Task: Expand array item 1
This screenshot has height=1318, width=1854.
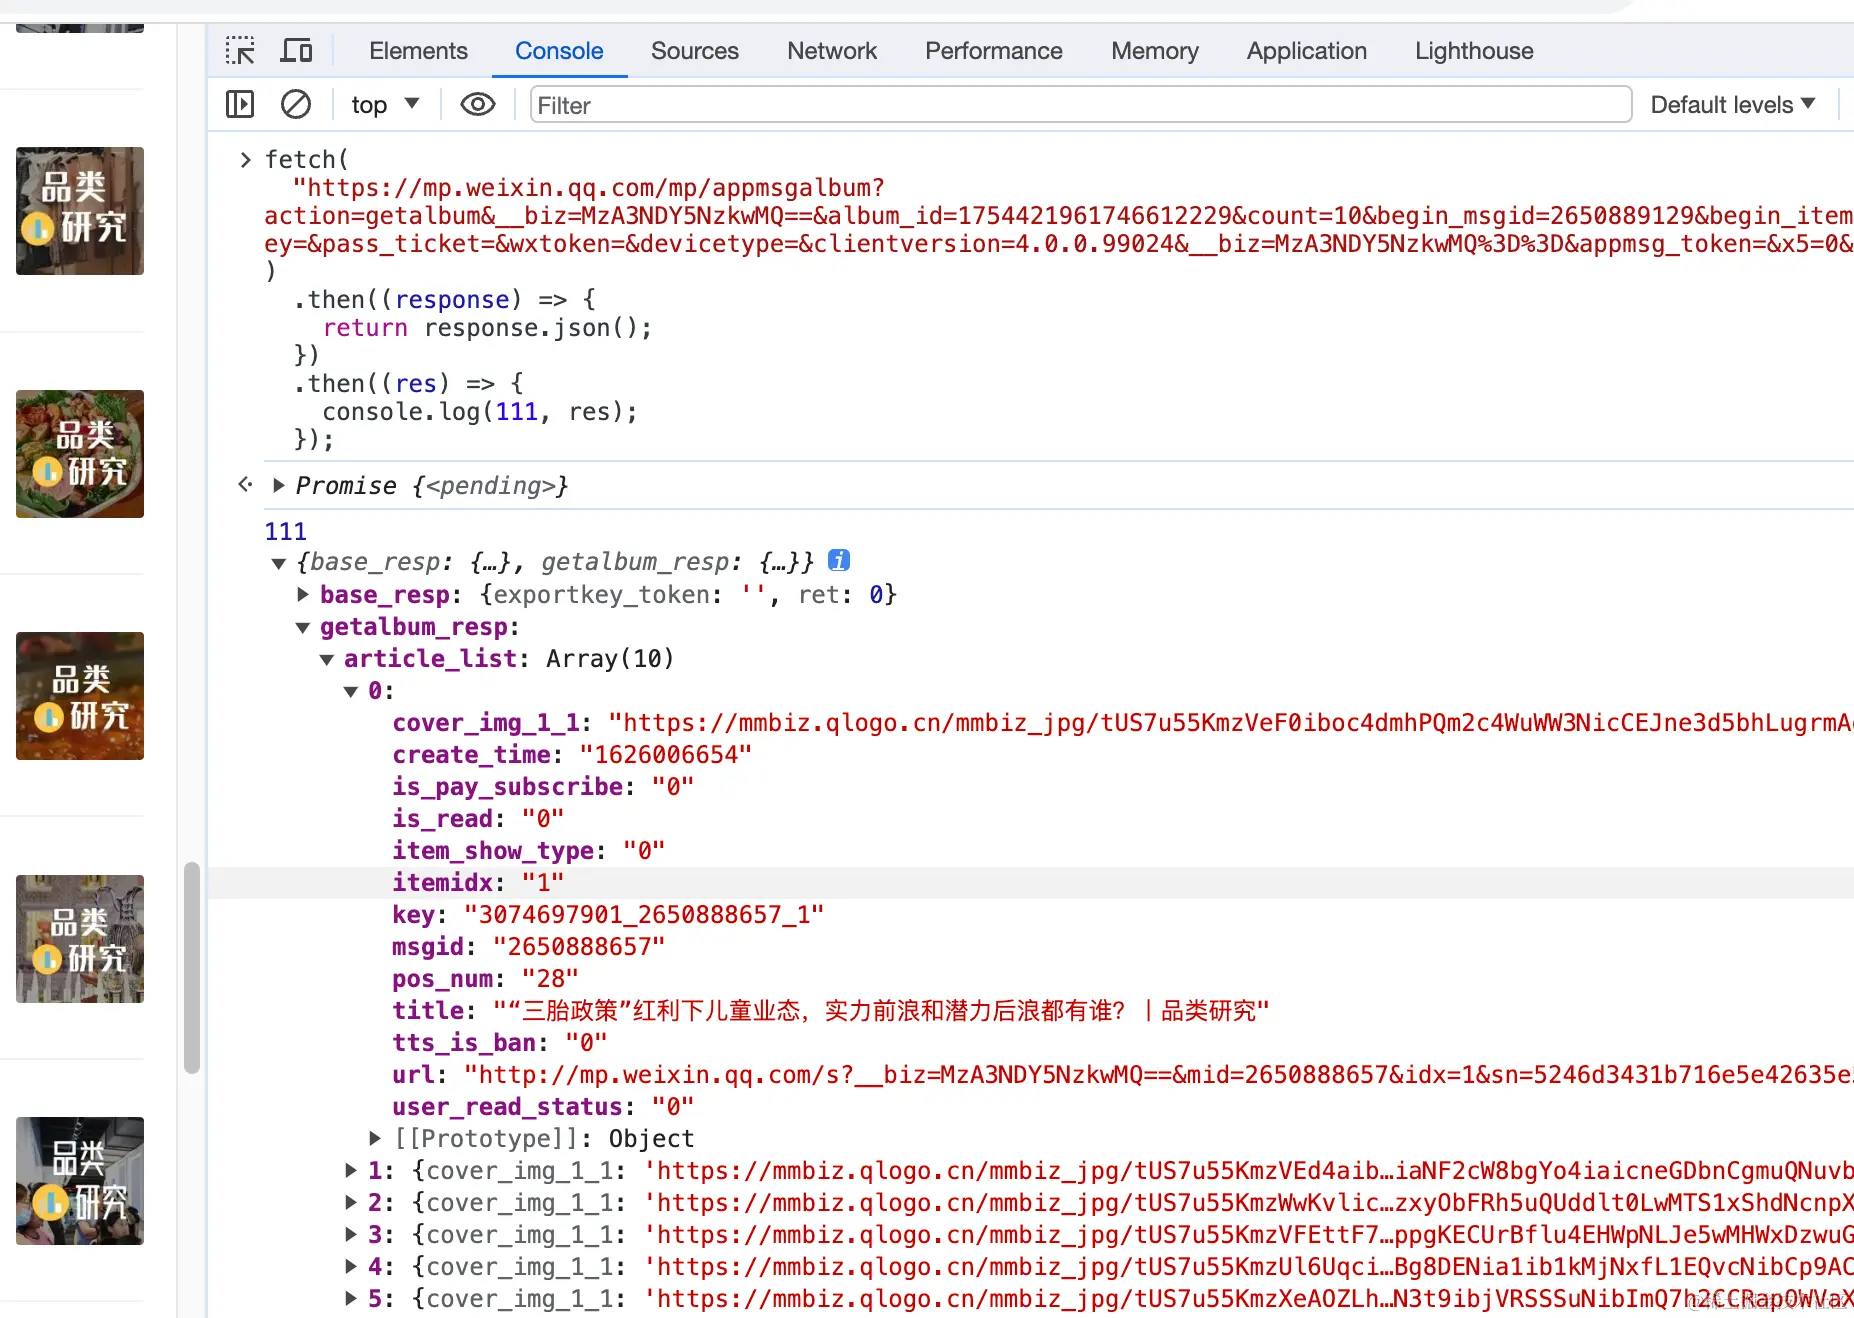Action: (351, 1170)
